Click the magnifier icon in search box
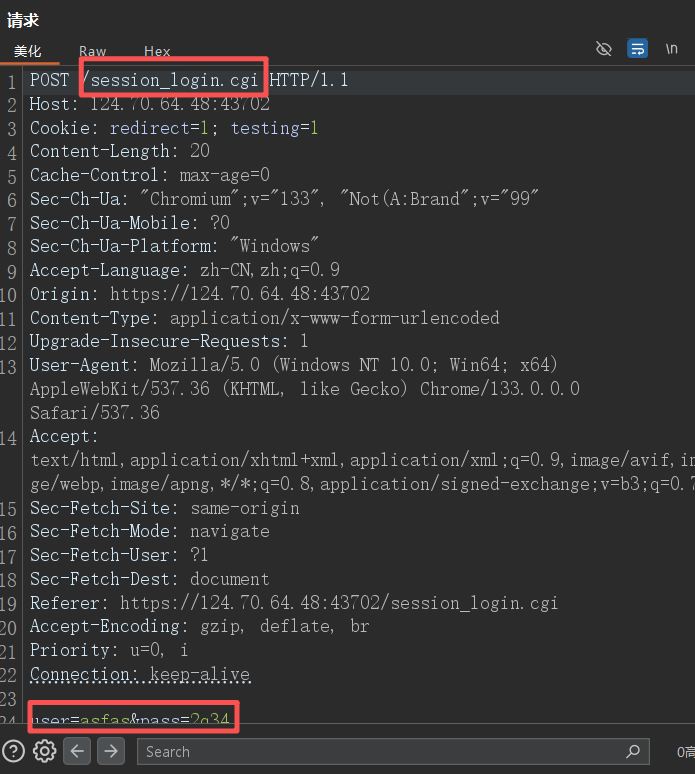695x774 pixels. point(632,751)
